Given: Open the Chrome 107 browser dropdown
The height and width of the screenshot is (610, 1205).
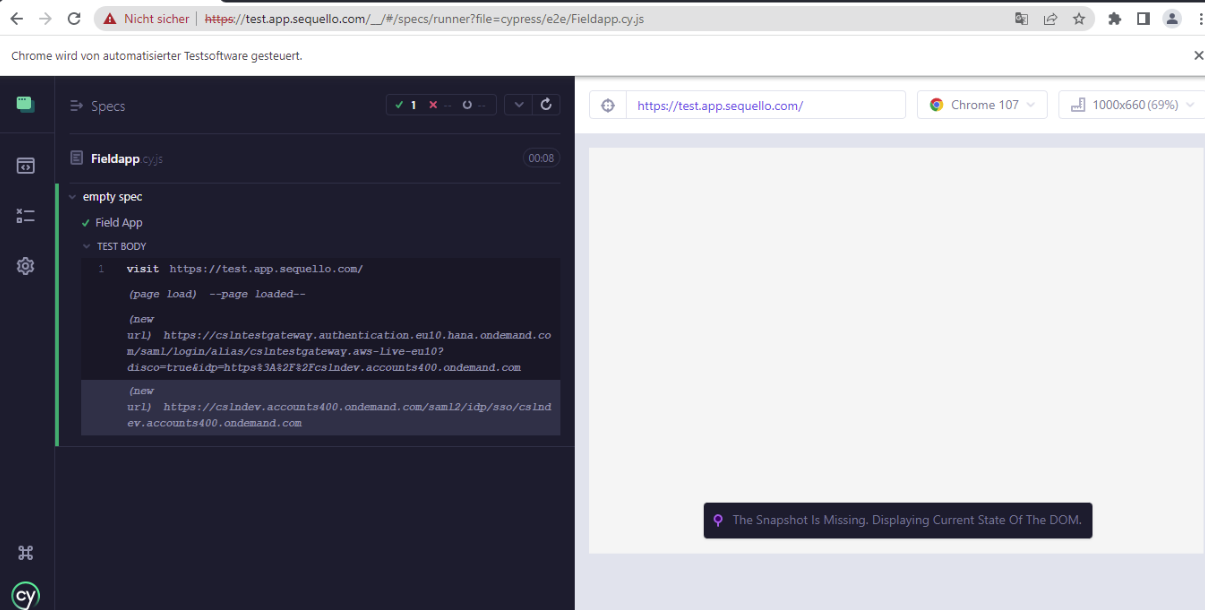Looking at the screenshot, I should pyautogui.click(x=981, y=104).
